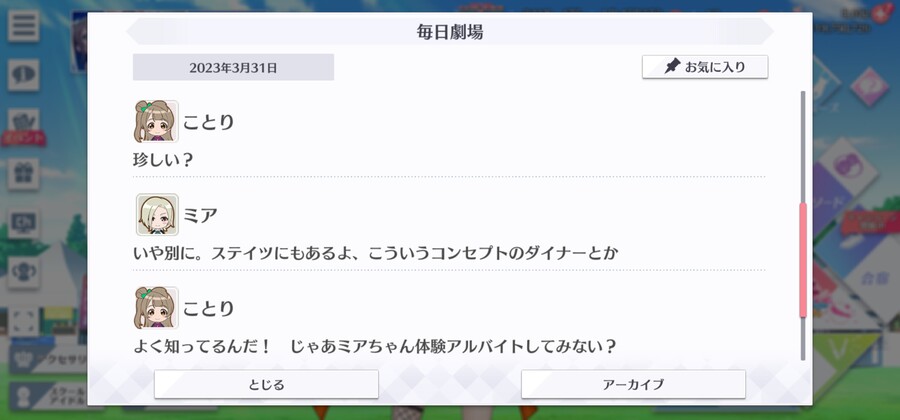Click Kotori's 珍しい？ dialogue line
The height and width of the screenshot is (420, 900).
tap(162, 160)
